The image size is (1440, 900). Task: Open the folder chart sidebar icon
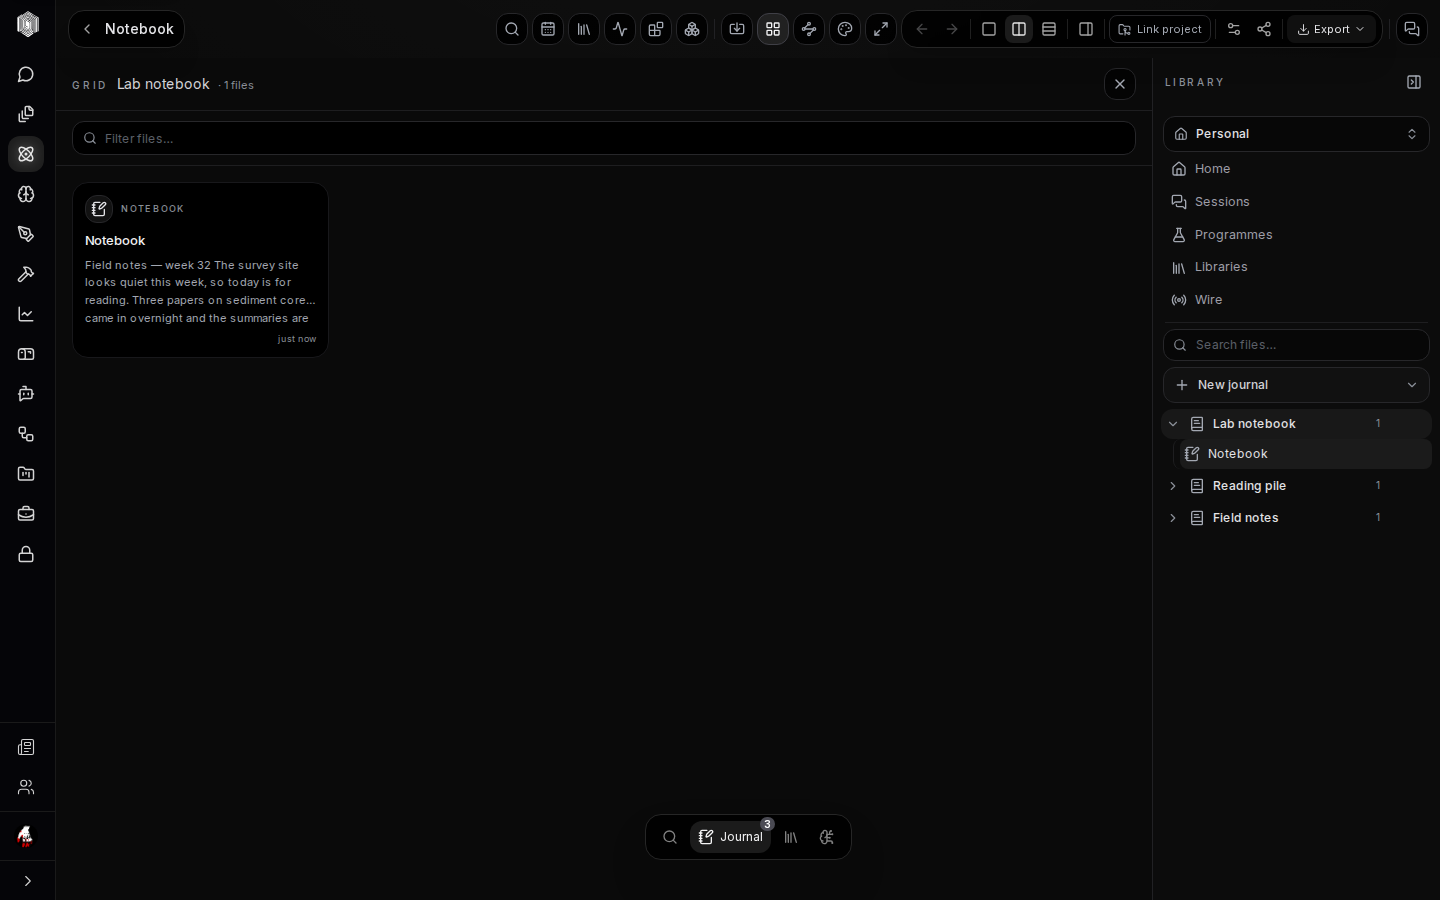pos(26,475)
